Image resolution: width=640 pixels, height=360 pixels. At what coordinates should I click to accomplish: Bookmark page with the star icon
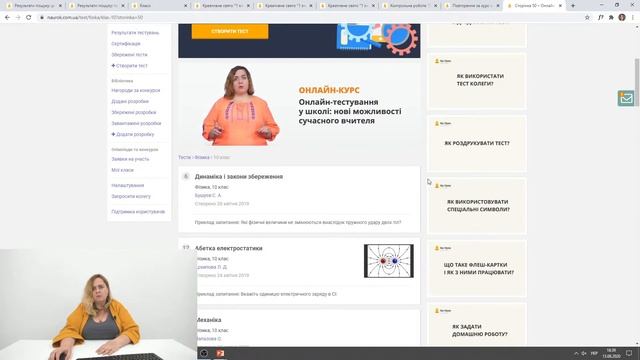pyautogui.click(x=587, y=18)
